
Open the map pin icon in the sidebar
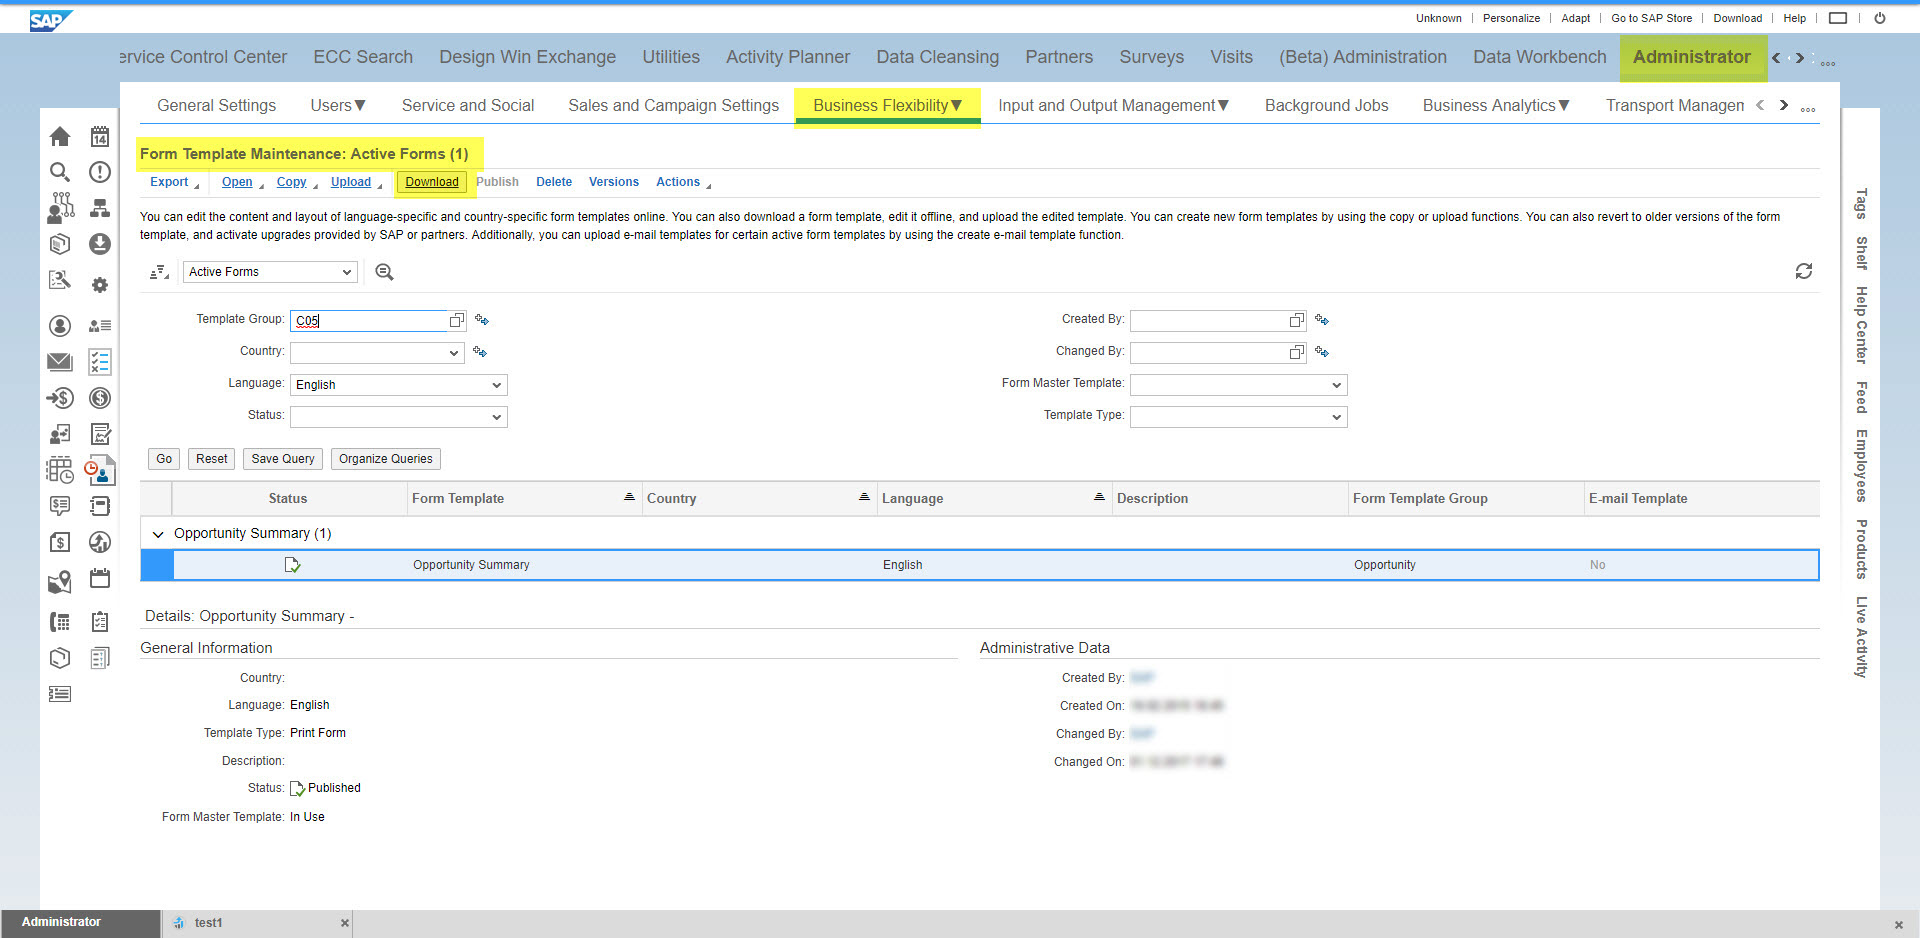tap(60, 582)
